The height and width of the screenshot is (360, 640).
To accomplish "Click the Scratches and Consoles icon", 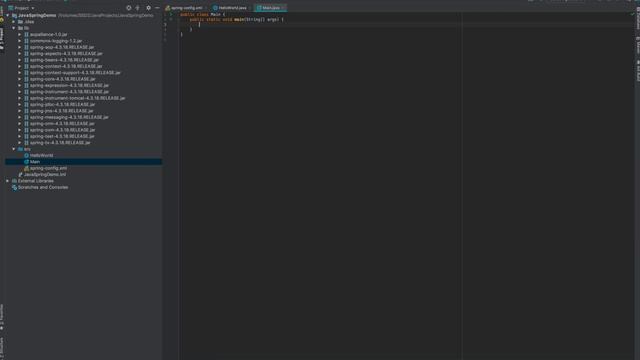I will pyautogui.click(x=14, y=187).
